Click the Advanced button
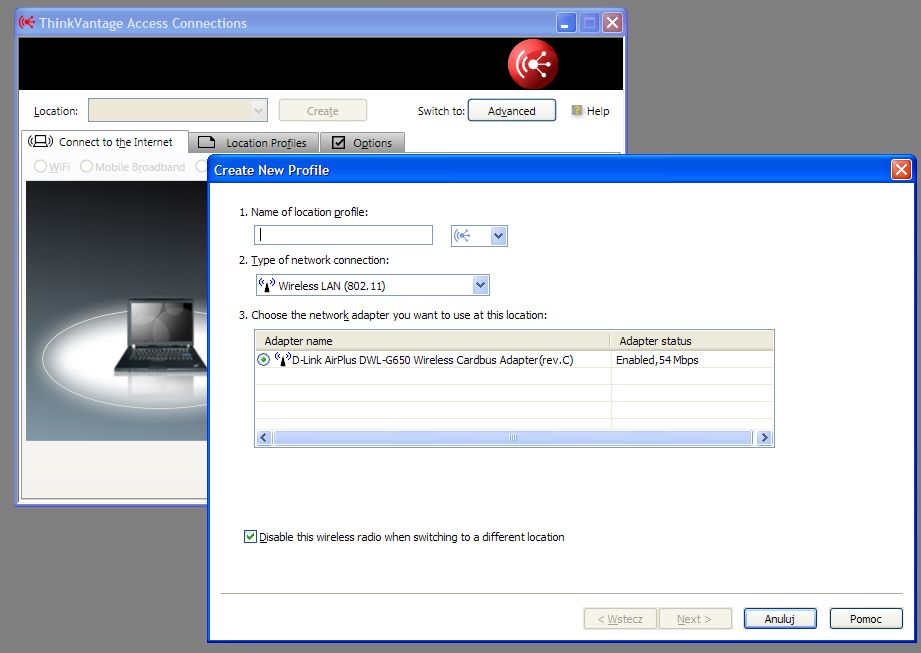This screenshot has width=921, height=653. (x=512, y=110)
